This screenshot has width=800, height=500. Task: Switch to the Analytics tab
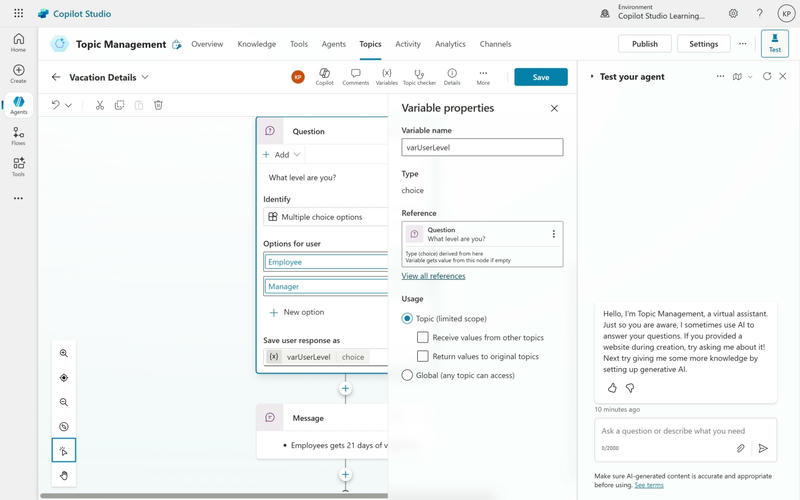coord(450,44)
